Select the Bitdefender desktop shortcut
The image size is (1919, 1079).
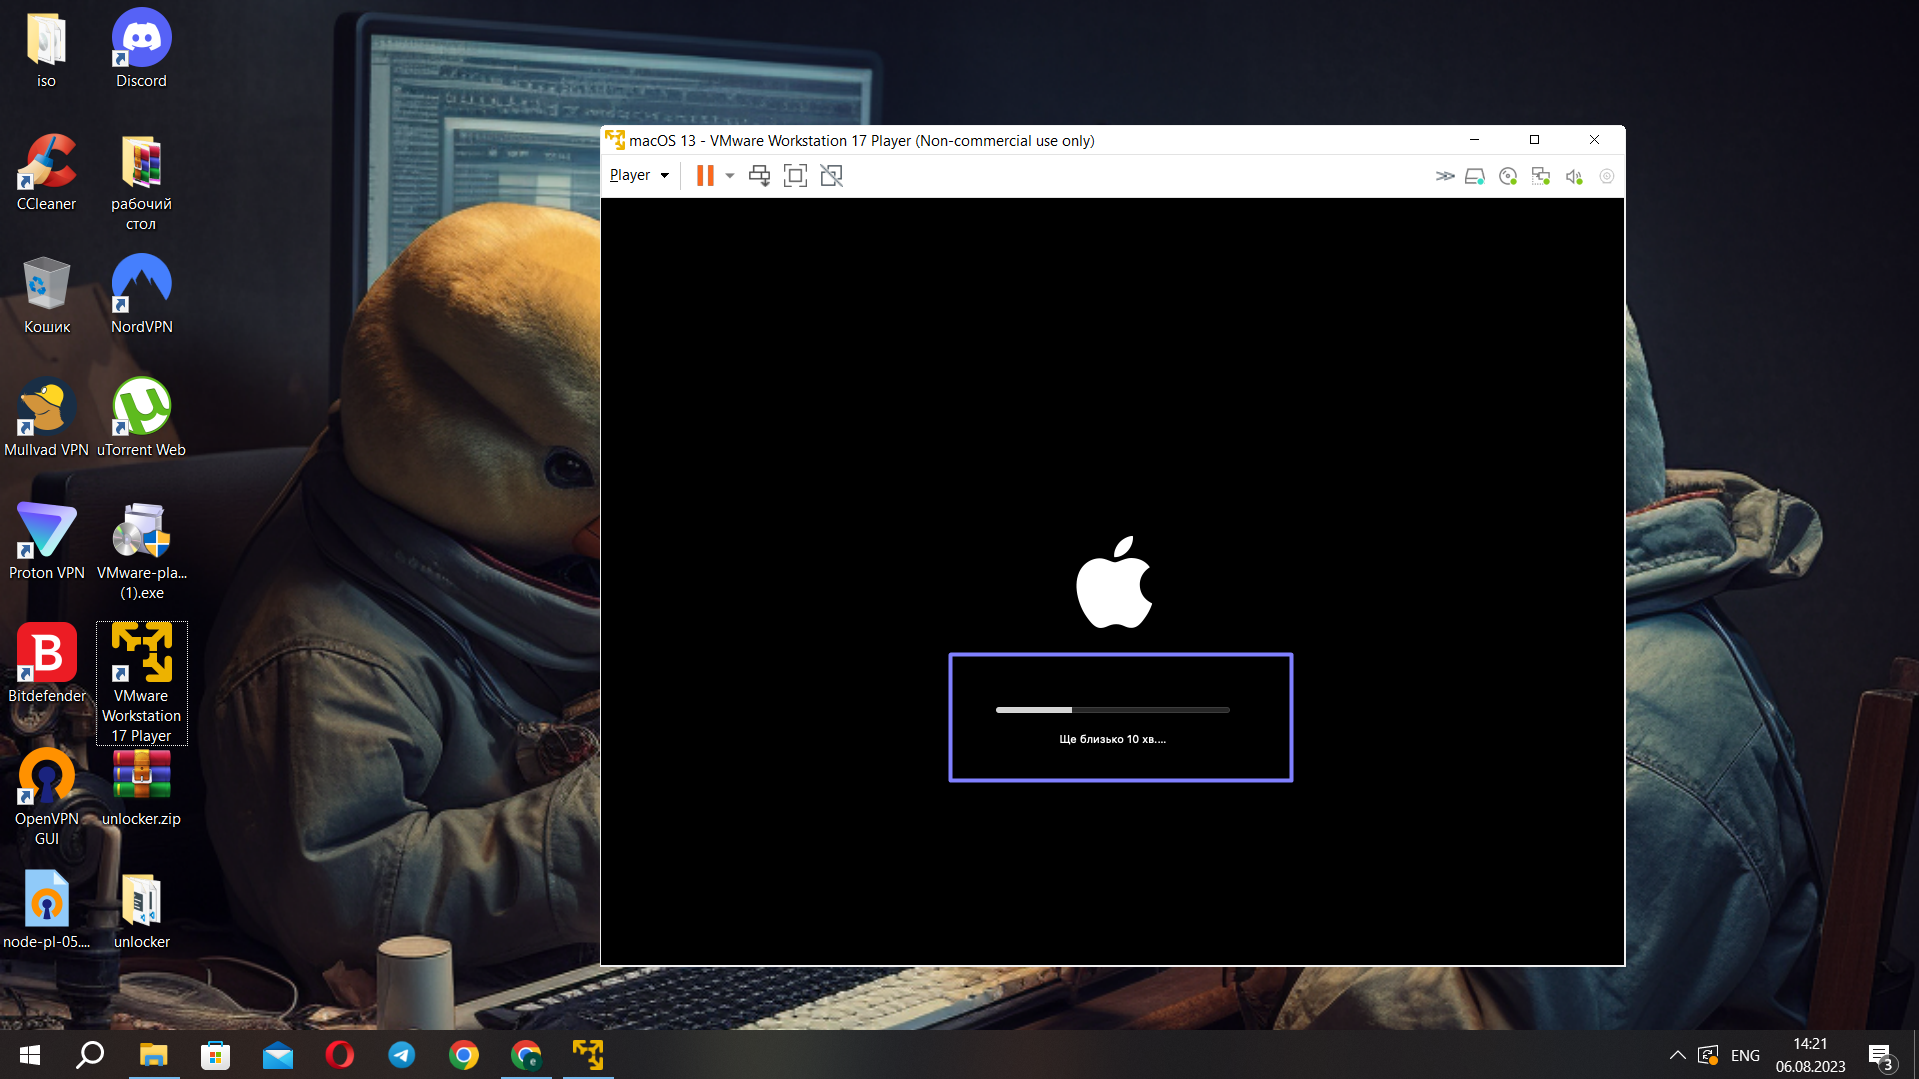click(46, 665)
